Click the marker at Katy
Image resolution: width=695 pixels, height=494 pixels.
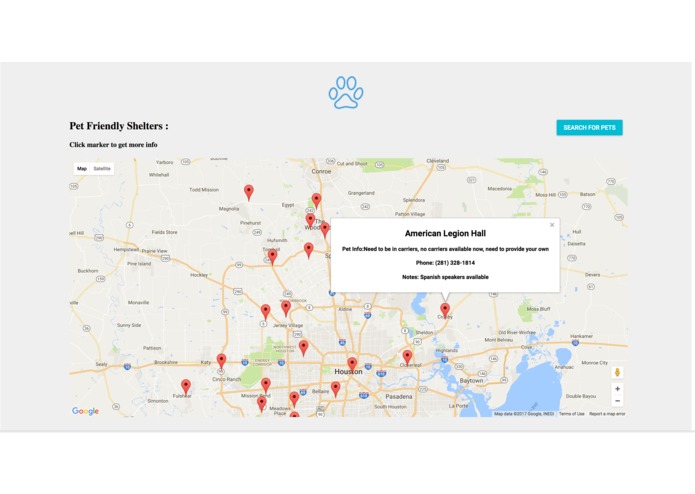point(221,362)
